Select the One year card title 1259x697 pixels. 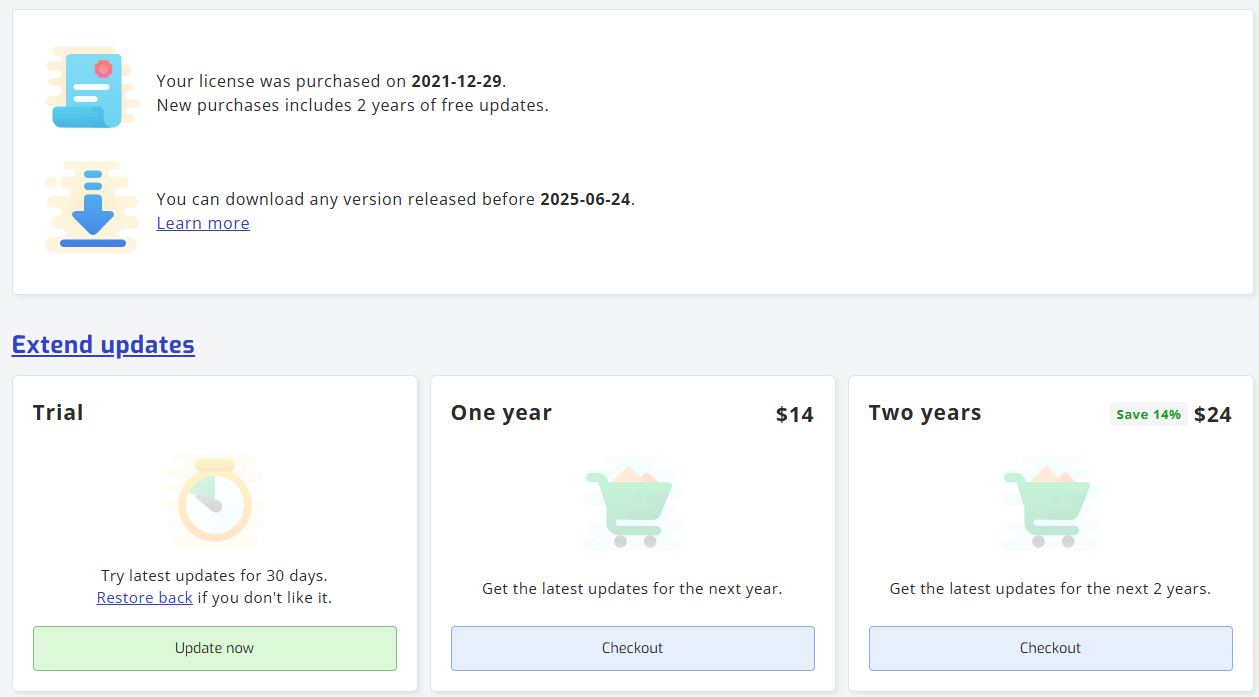point(501,413)
